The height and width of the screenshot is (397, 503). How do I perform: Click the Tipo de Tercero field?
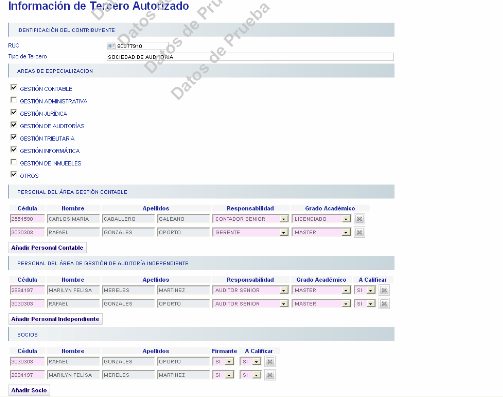(x=250, y=57)
